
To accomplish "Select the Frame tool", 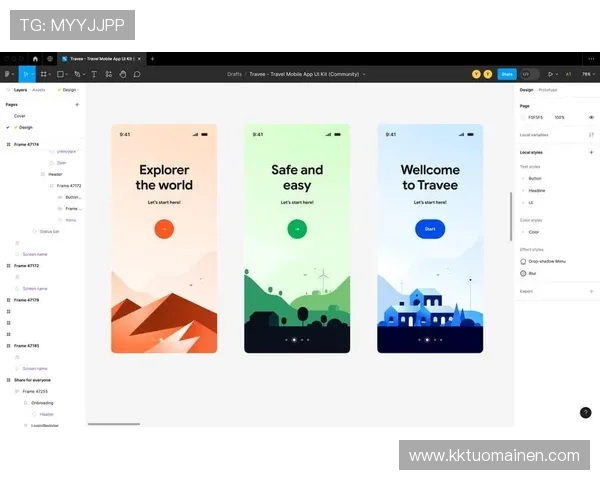I will [x=43, y=74].
